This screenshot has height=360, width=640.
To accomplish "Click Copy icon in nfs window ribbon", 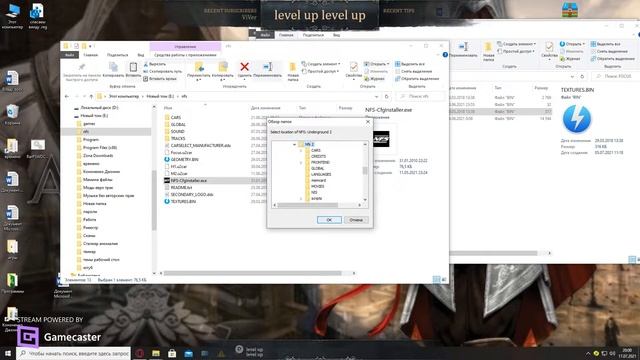I will tap(113, 67).
